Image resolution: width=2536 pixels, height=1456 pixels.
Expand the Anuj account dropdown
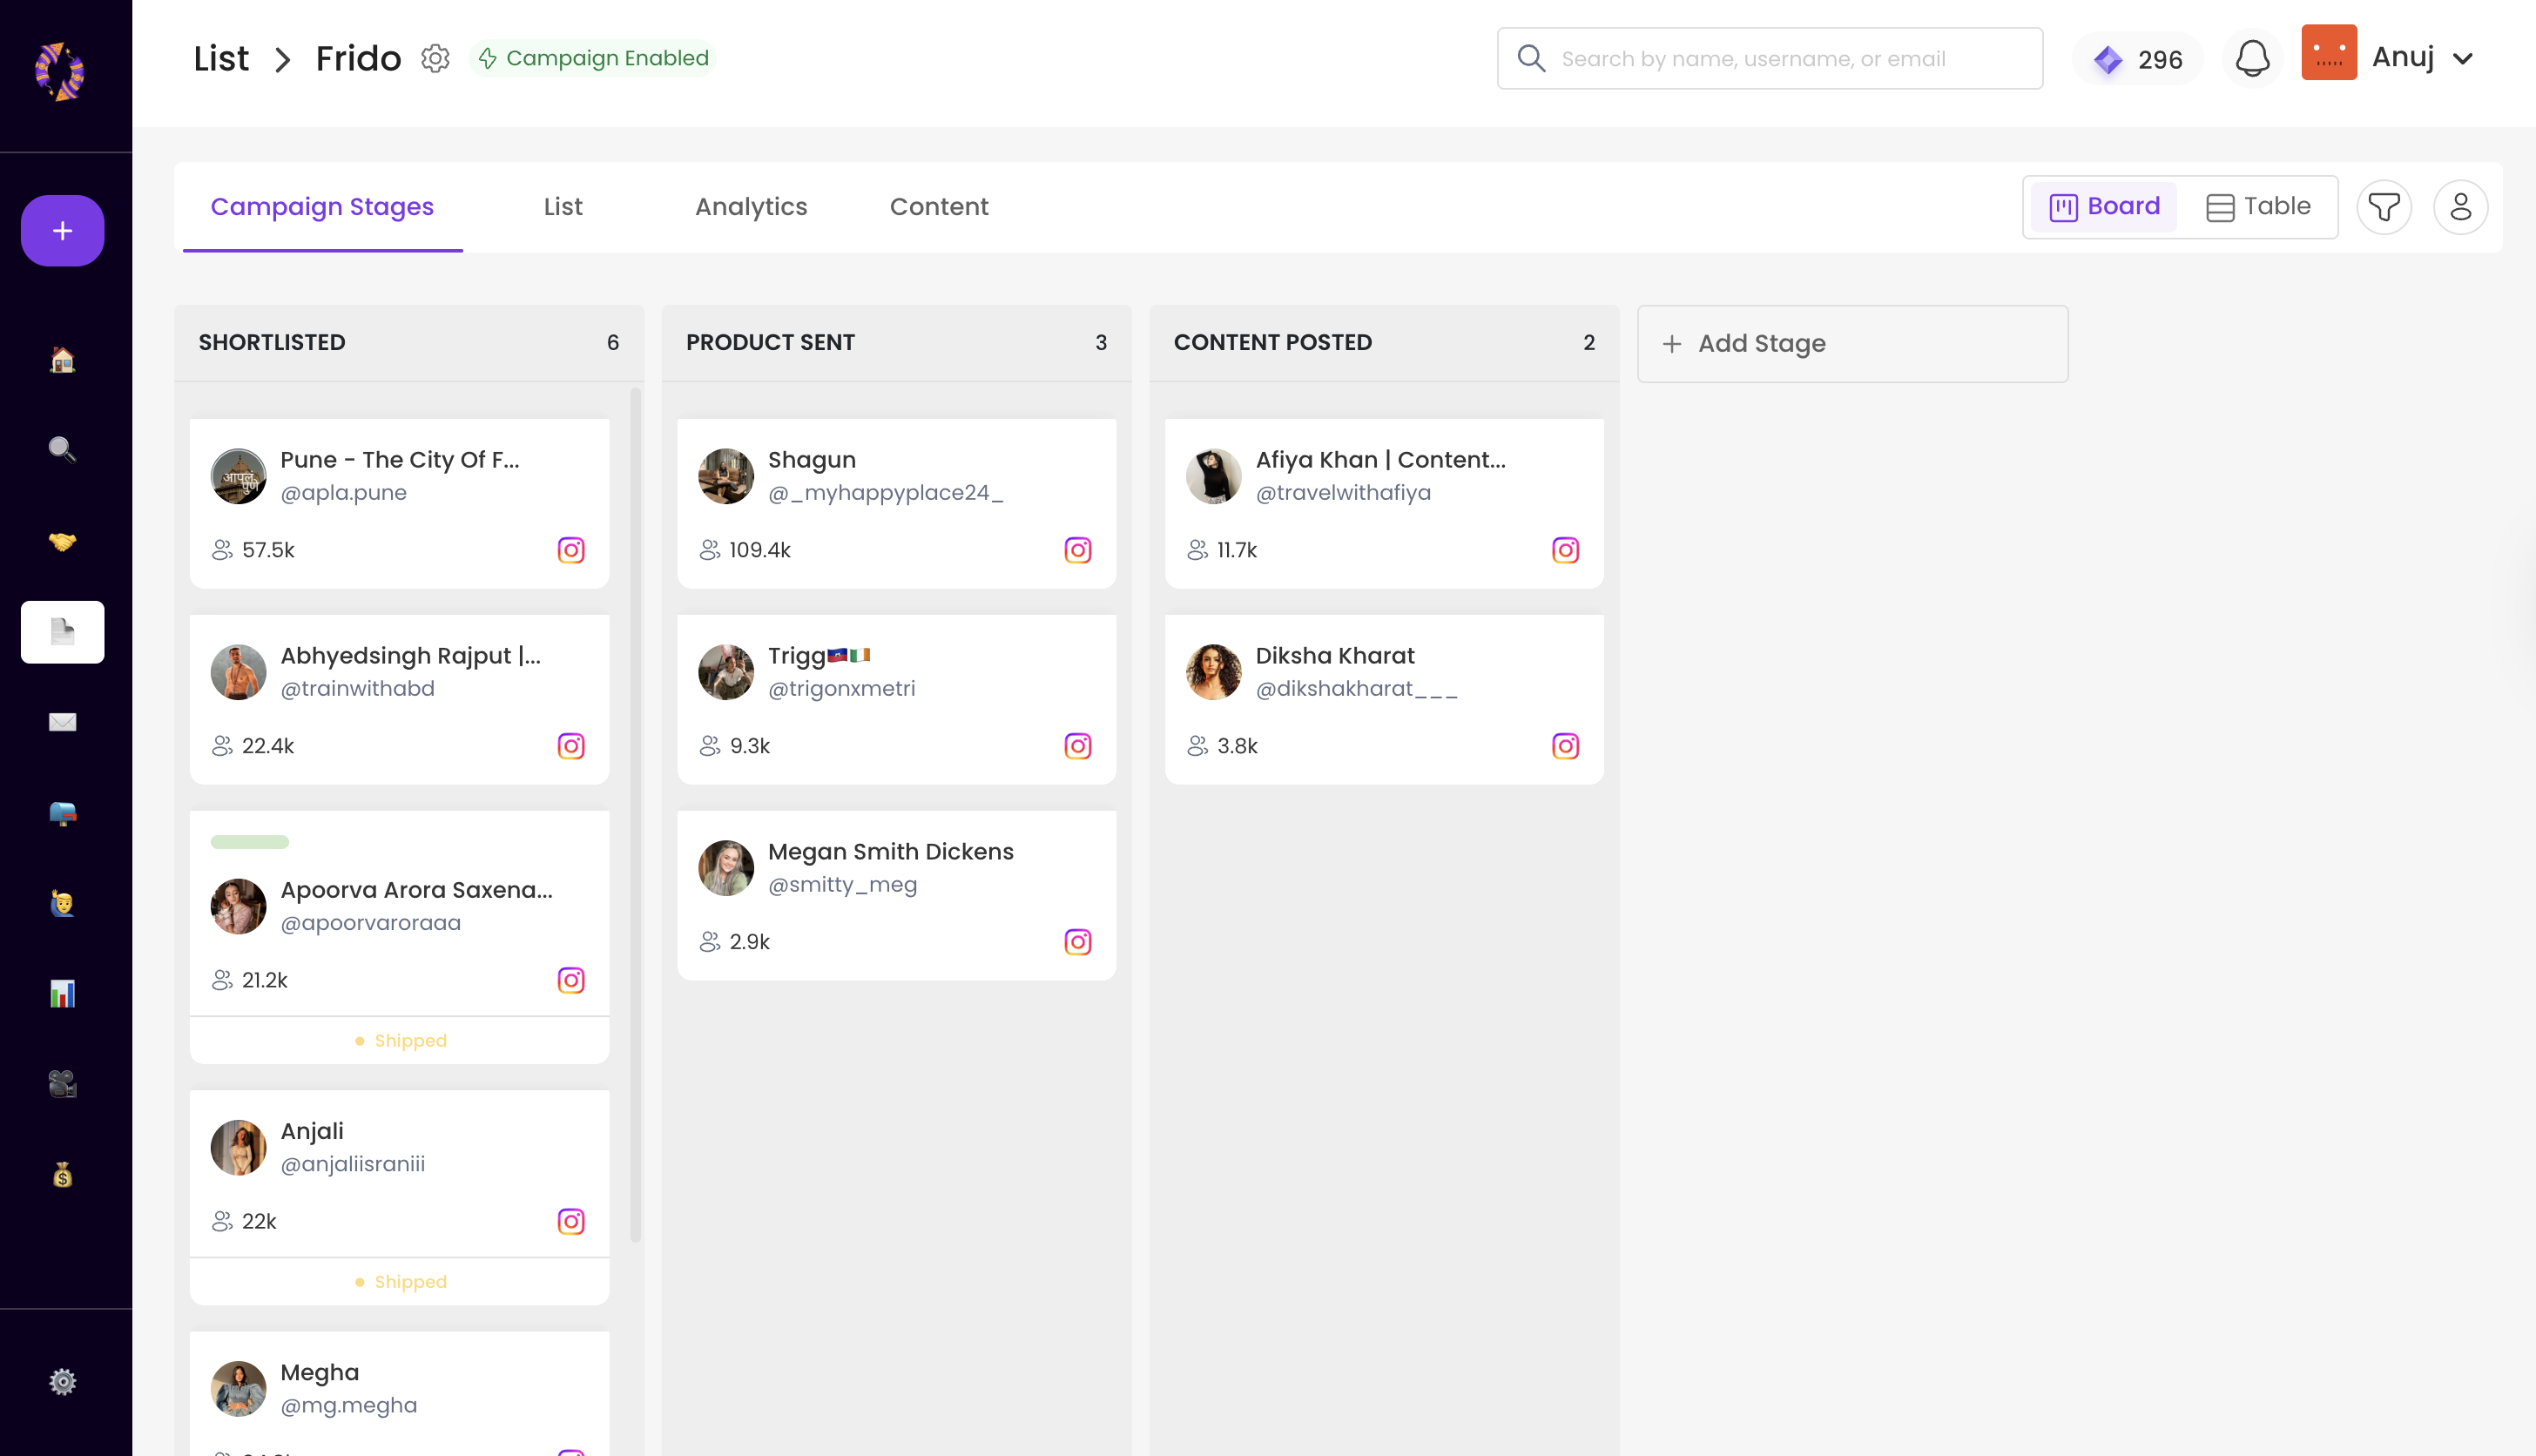click(2462, 58)
